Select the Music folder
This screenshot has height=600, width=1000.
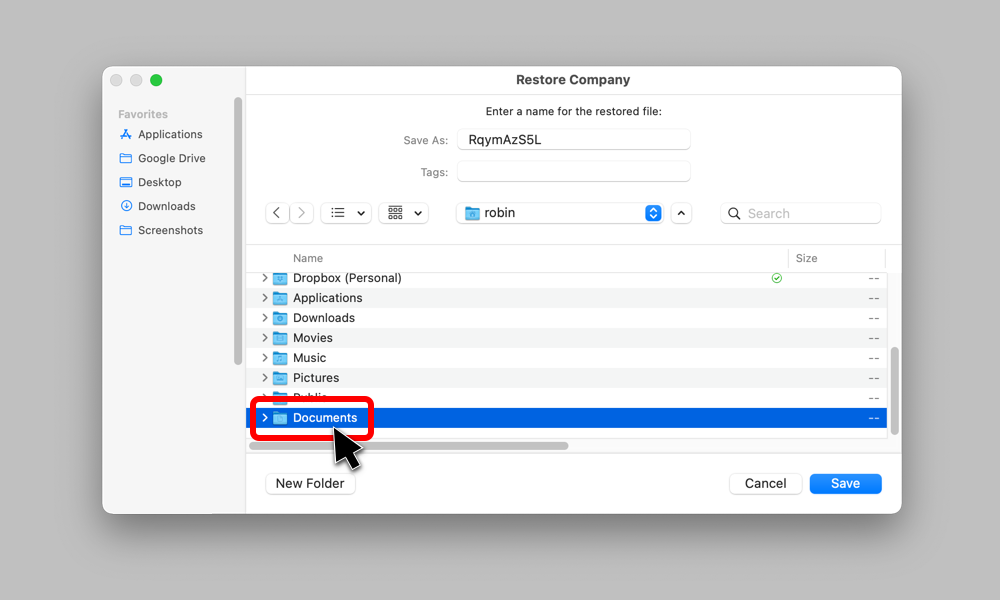[566, 358]
